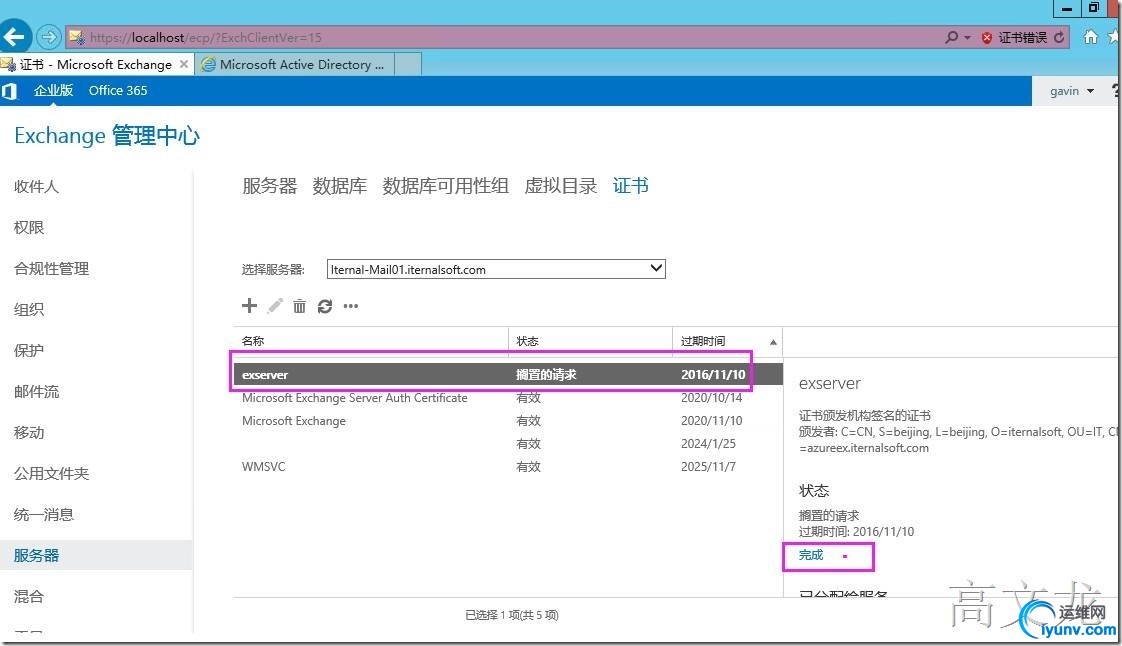Open 邮件流 in the left navigation
The image size is (1122, 646).
(x=36, y=392)
